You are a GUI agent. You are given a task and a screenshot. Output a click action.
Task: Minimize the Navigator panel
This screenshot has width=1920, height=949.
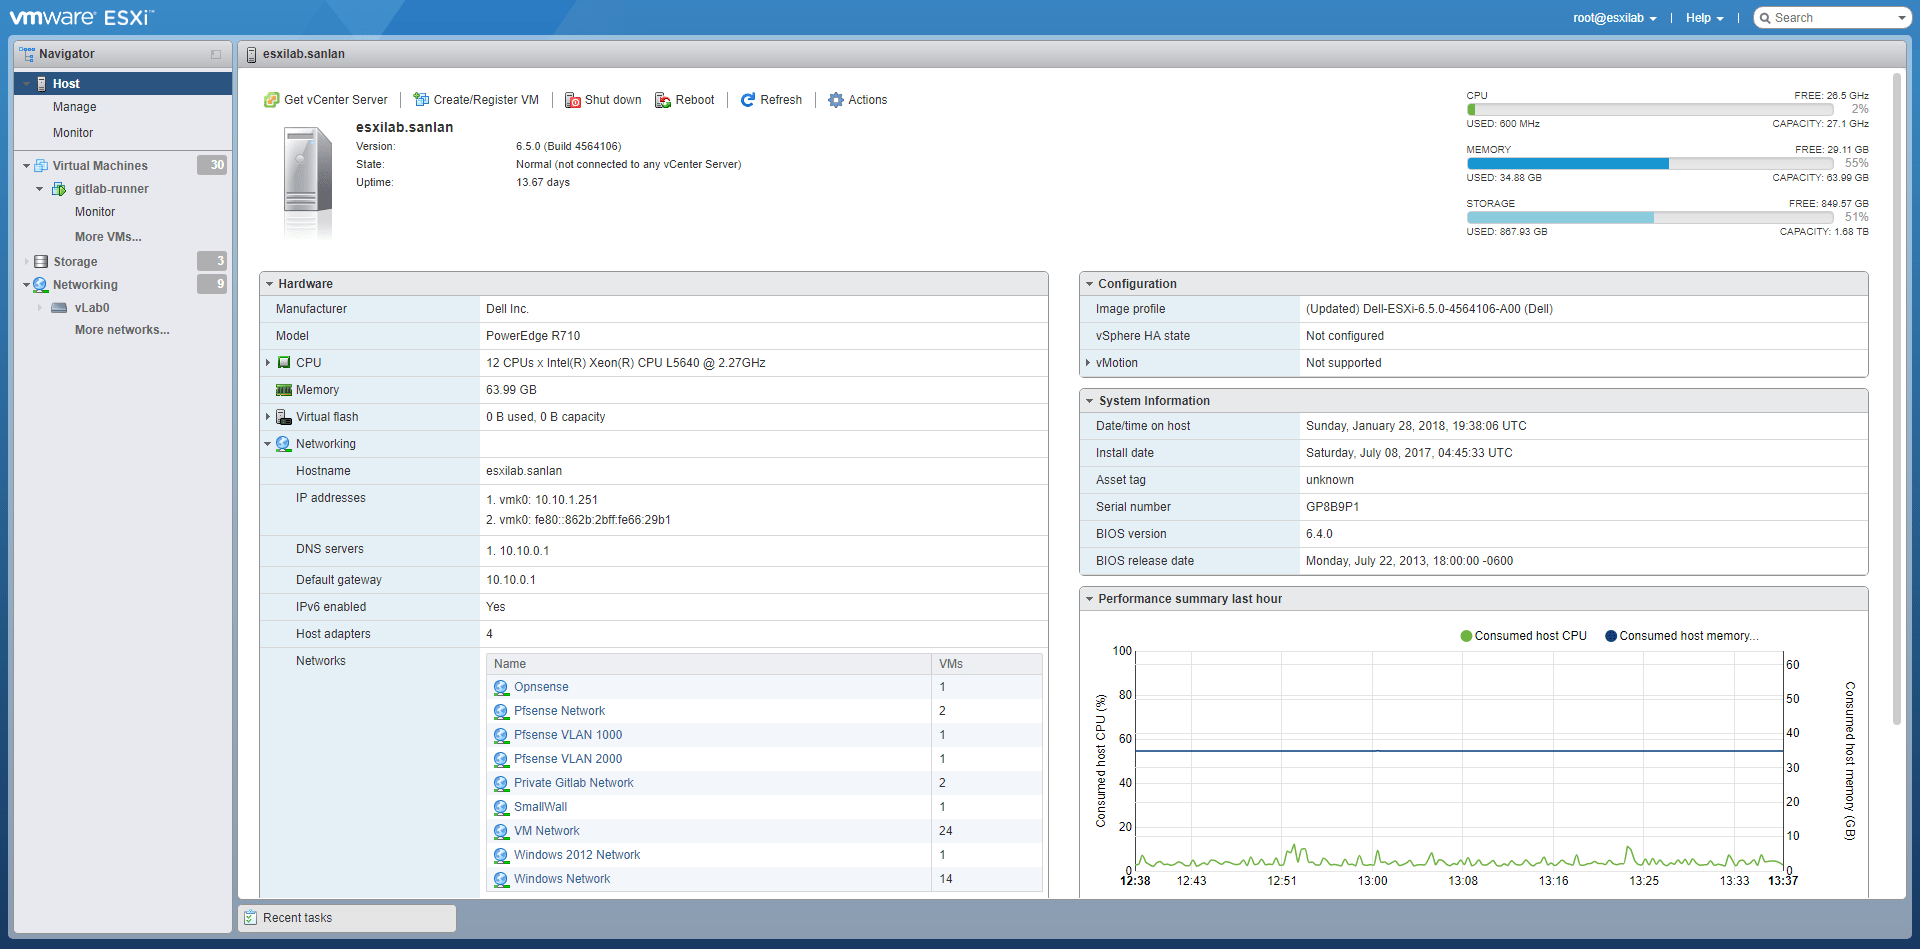pyautogui.click(x=216, y=54)
